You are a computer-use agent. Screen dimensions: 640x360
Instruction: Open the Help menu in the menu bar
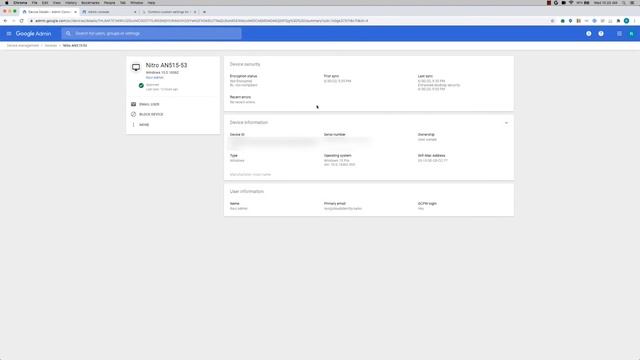click(151, 2)
